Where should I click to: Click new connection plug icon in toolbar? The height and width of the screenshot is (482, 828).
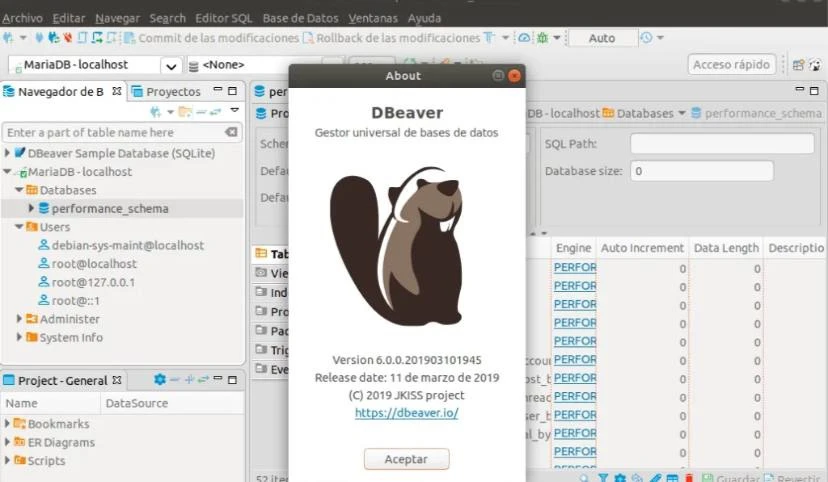[8, 38]
